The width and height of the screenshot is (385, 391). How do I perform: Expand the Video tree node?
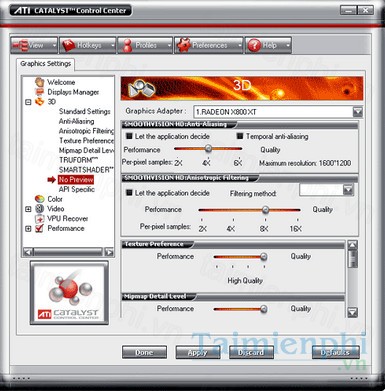point(28,209)
